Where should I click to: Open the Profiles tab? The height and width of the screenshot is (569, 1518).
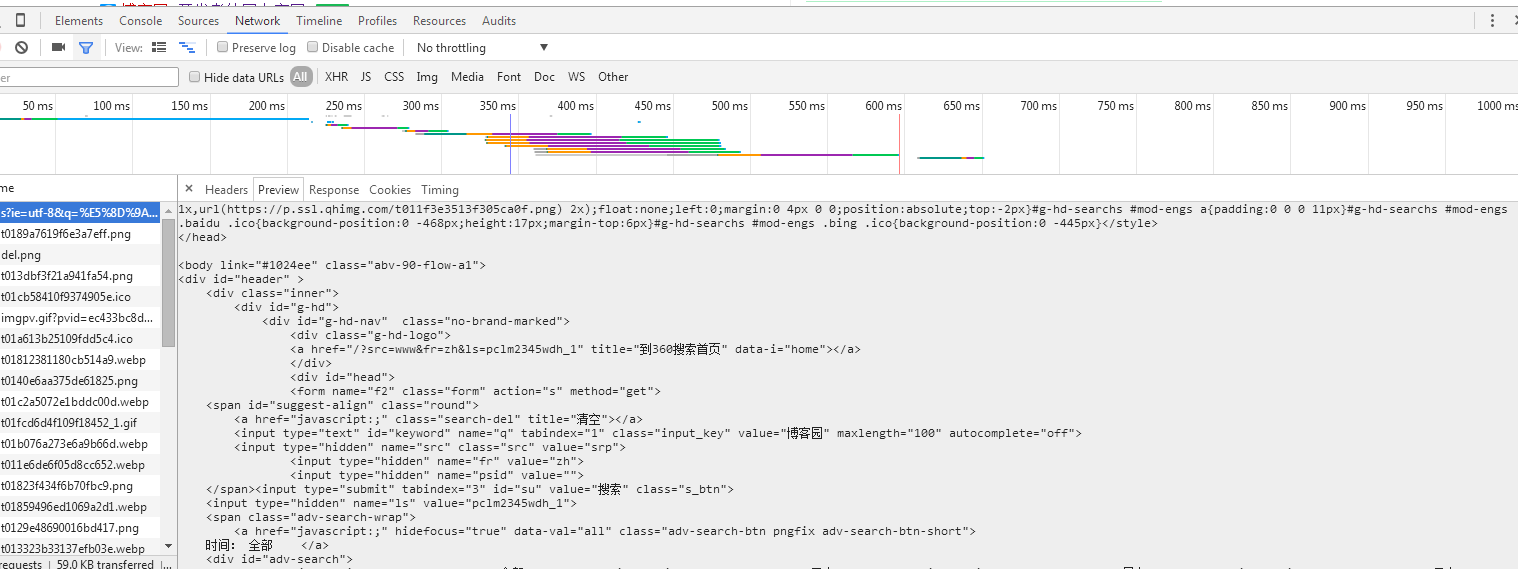pyautogui.click(x=378, y=20)
